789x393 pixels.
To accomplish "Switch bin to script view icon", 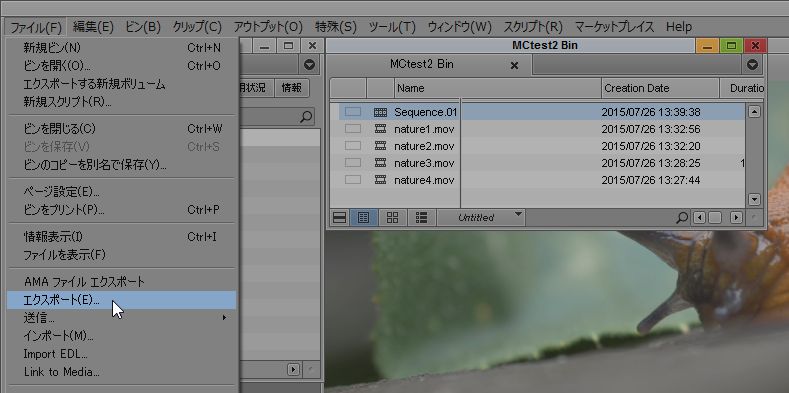I will point(422,218).
